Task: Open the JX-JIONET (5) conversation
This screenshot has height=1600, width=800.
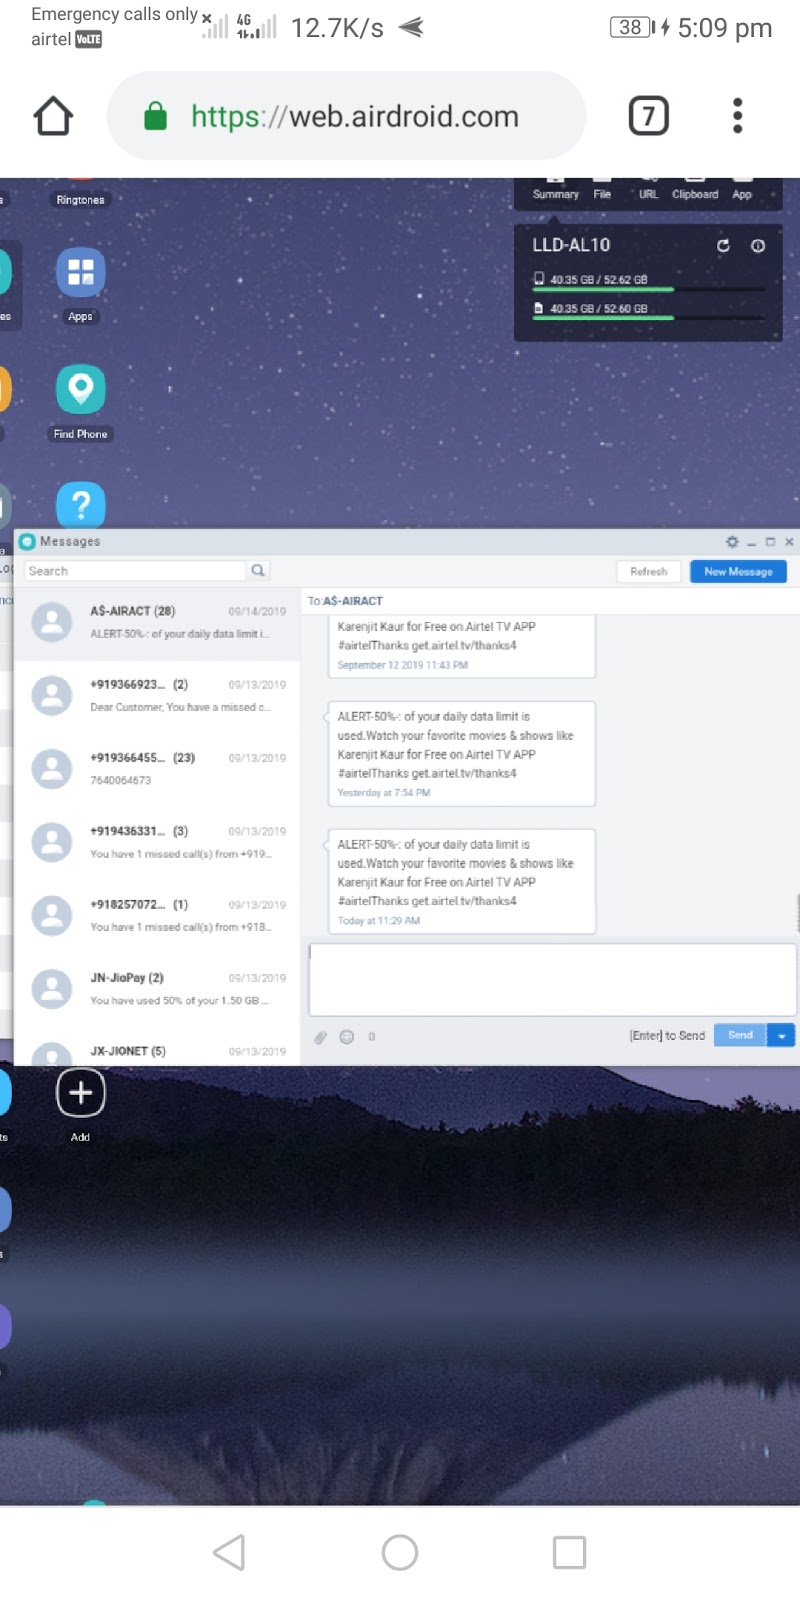Action: point(157,1049)
